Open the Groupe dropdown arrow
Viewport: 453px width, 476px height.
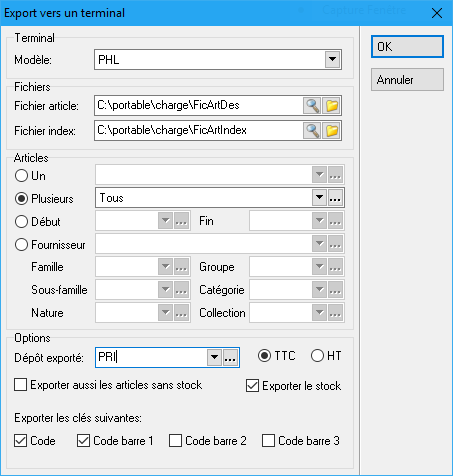click(319, 267)
